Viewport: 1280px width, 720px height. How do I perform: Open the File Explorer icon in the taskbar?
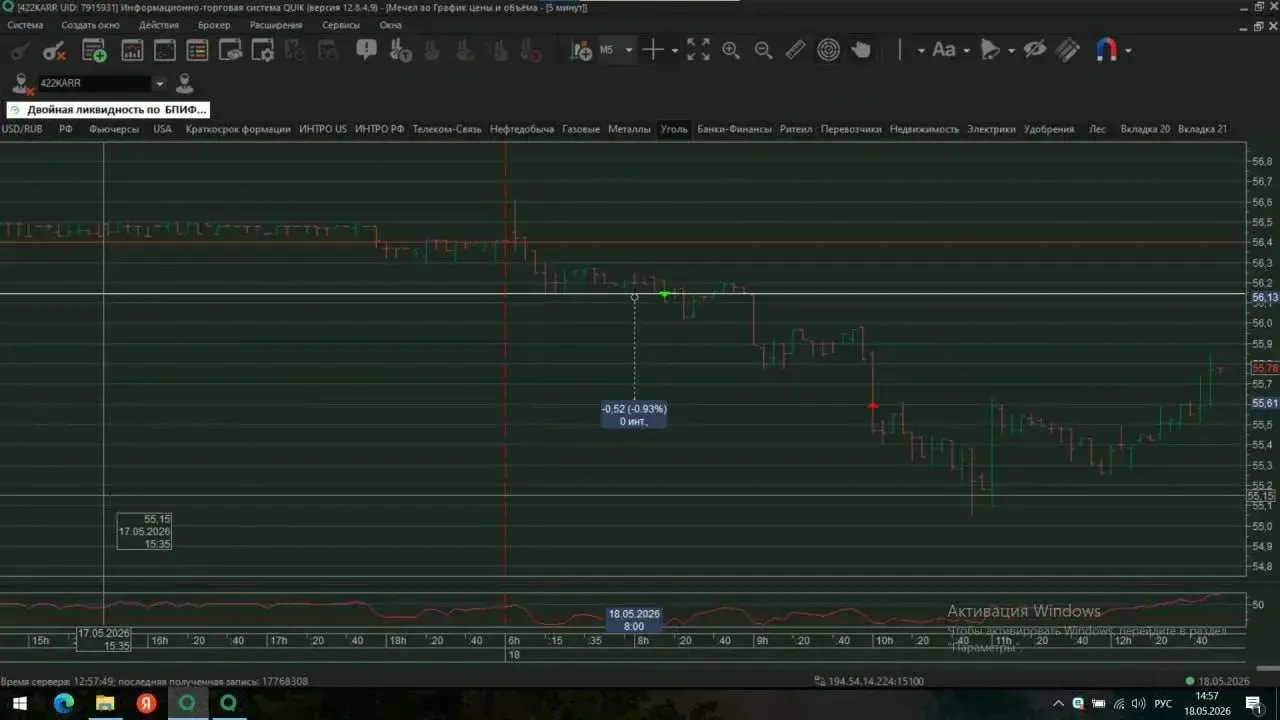(x=105, y=703)
